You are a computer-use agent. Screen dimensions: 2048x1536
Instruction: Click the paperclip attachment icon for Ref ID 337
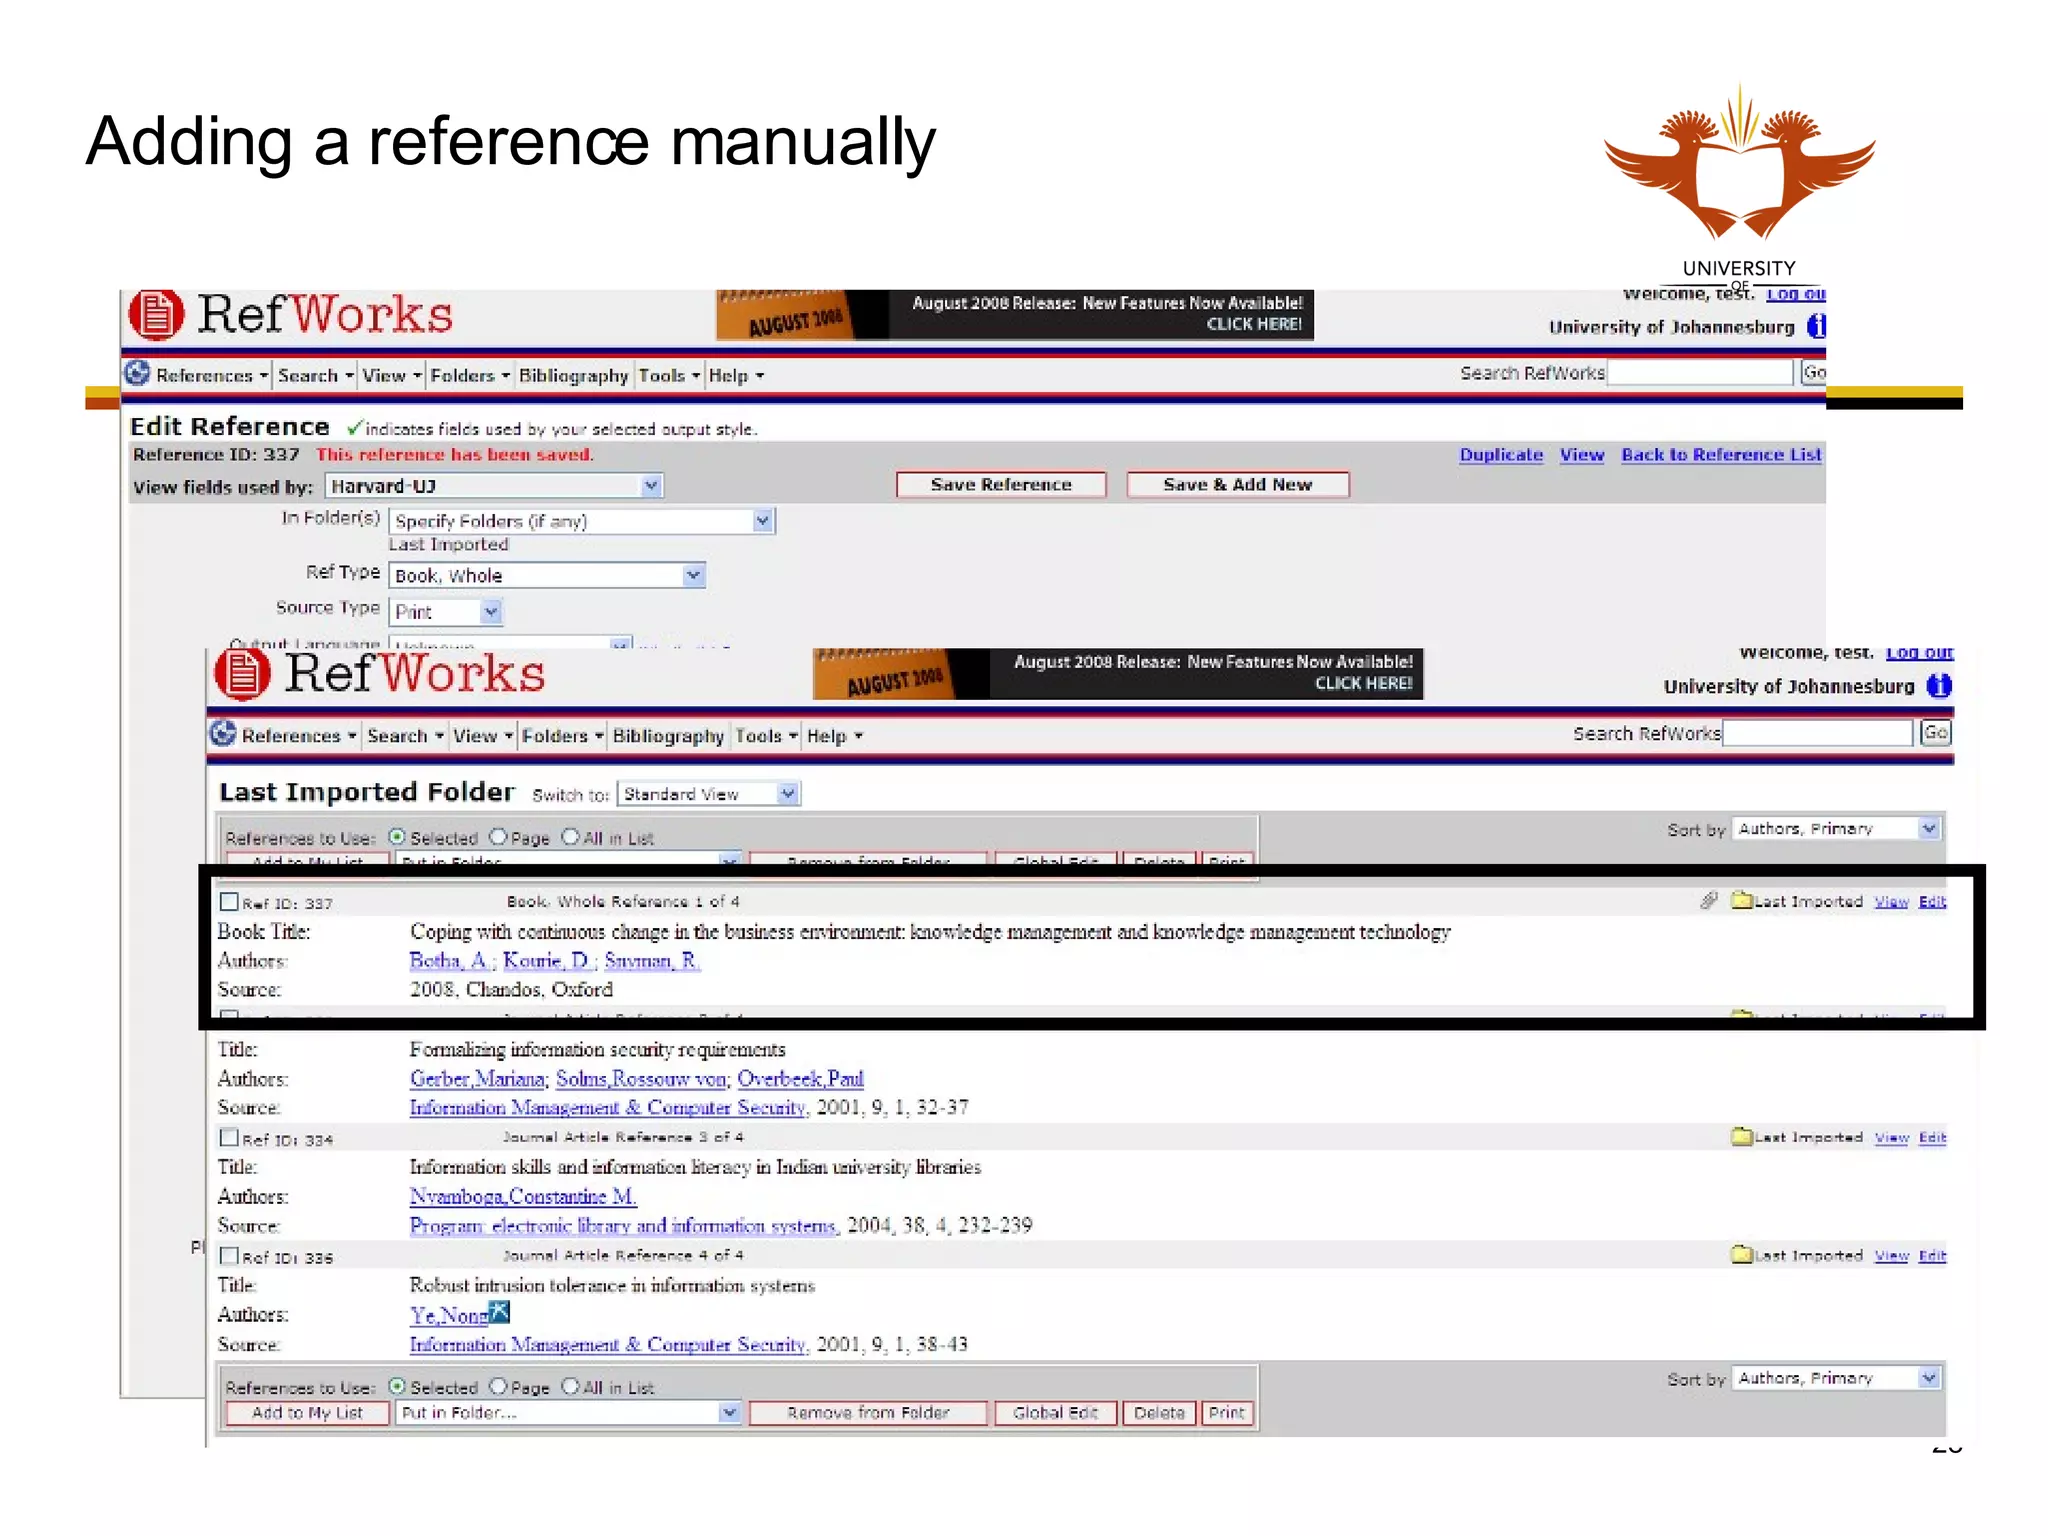pyautogui.click(x=1709, y=900)
